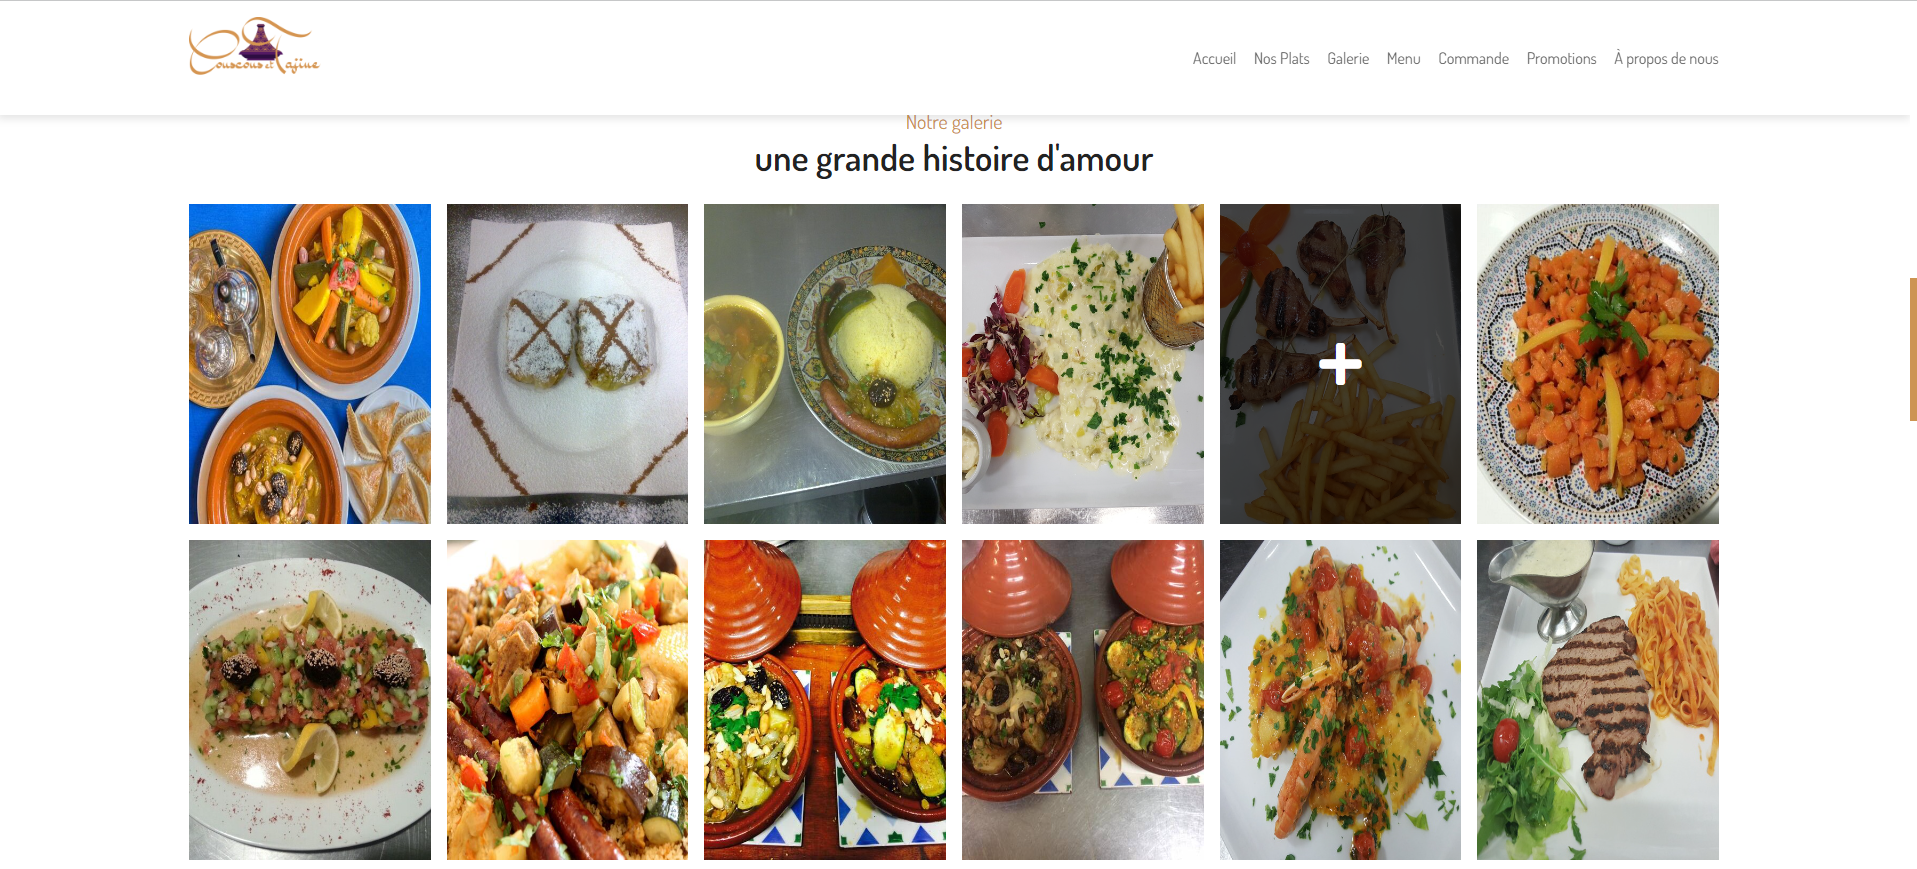Open the creamy dish with fries photo
Viewport: 1917px width, 869px height.
(x=1083, y=364)
